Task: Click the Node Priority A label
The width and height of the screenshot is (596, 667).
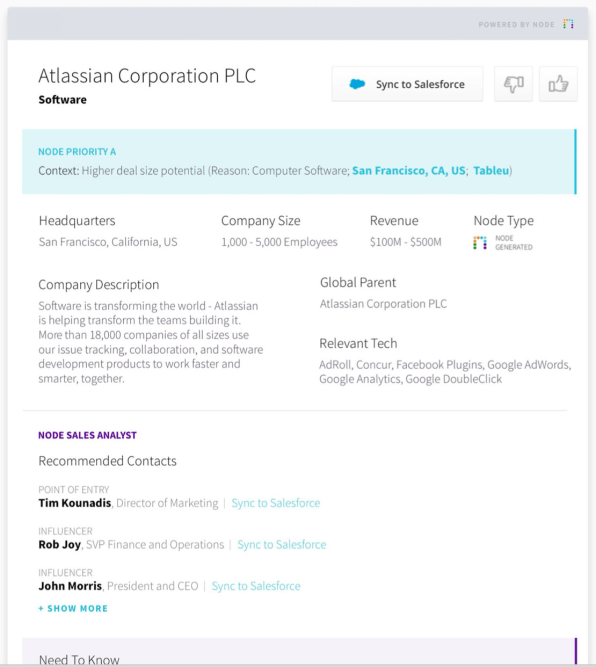Action: (x=77, y=152)
